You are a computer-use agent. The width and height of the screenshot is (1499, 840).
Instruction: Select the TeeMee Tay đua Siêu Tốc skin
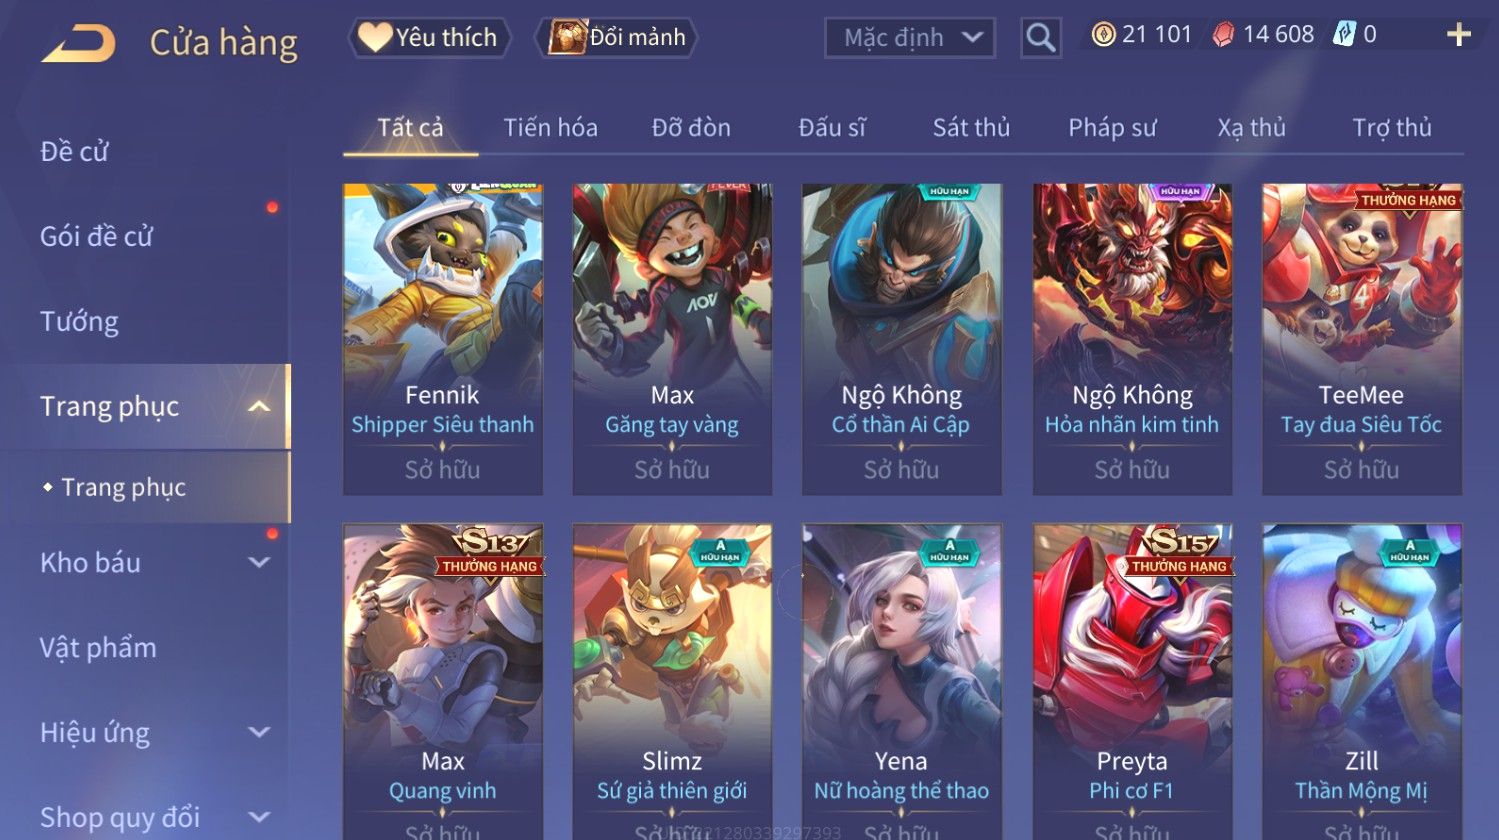pyautogui.click(x=1362, y=339)
